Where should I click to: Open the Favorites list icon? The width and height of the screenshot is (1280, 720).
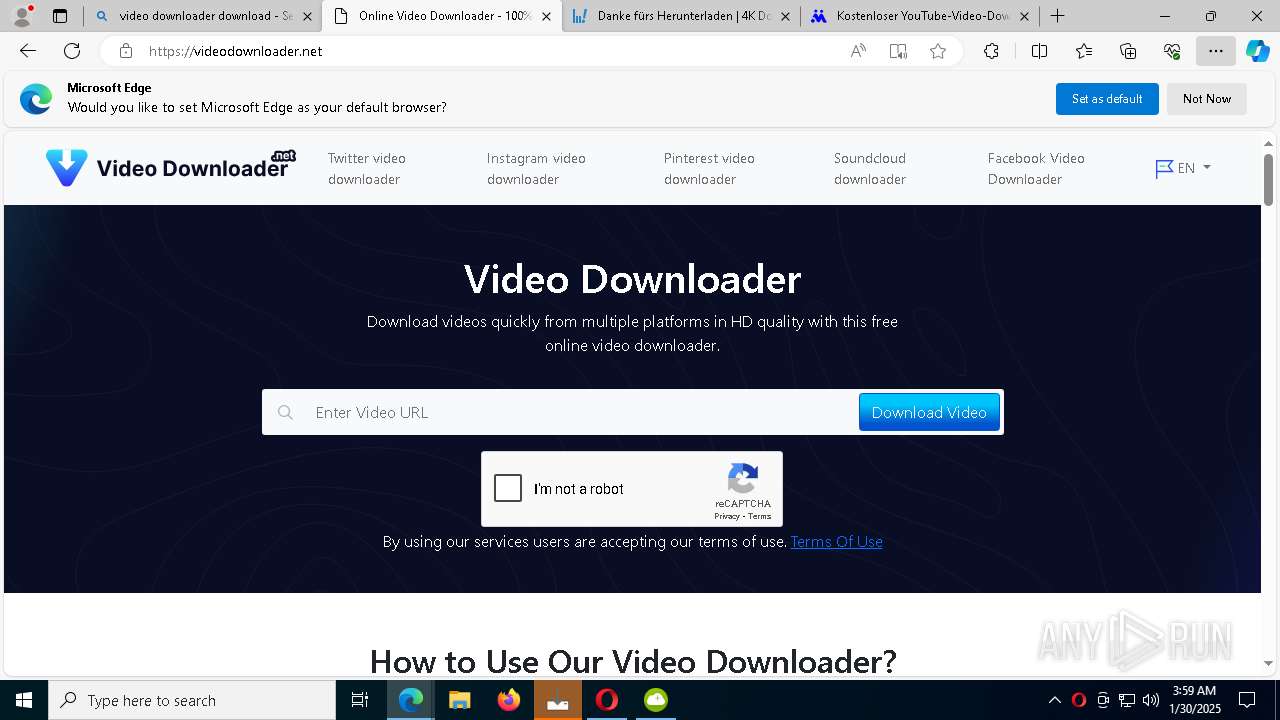click(1084, 51)
